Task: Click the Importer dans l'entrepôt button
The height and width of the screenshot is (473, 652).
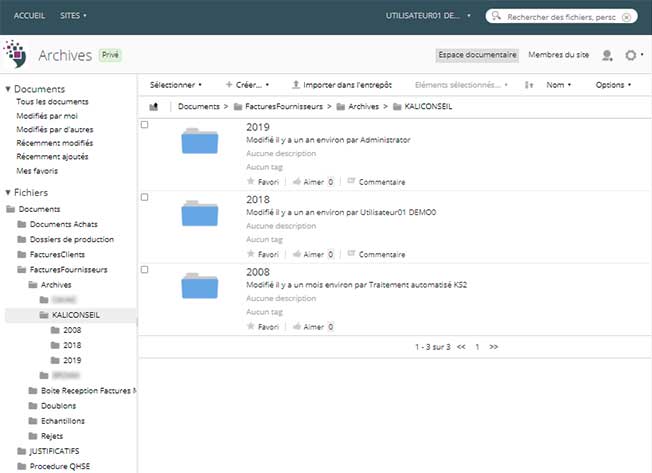Action: point(342,85)
